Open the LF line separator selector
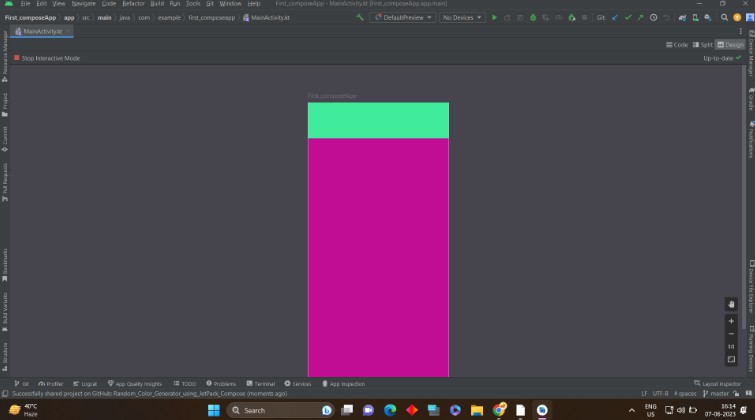Viewport: 755px width, 420px height. (644, 394)
